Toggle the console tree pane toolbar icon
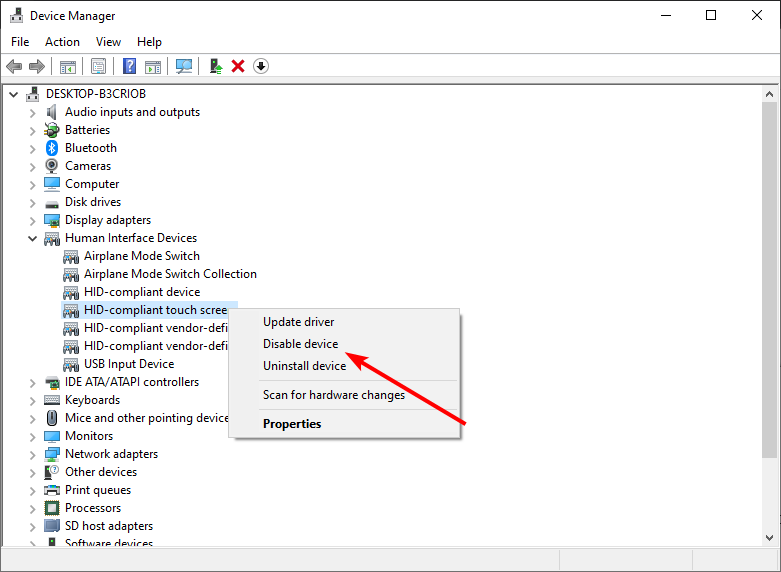This screenshot has height=572, width=781. point(68,66)
